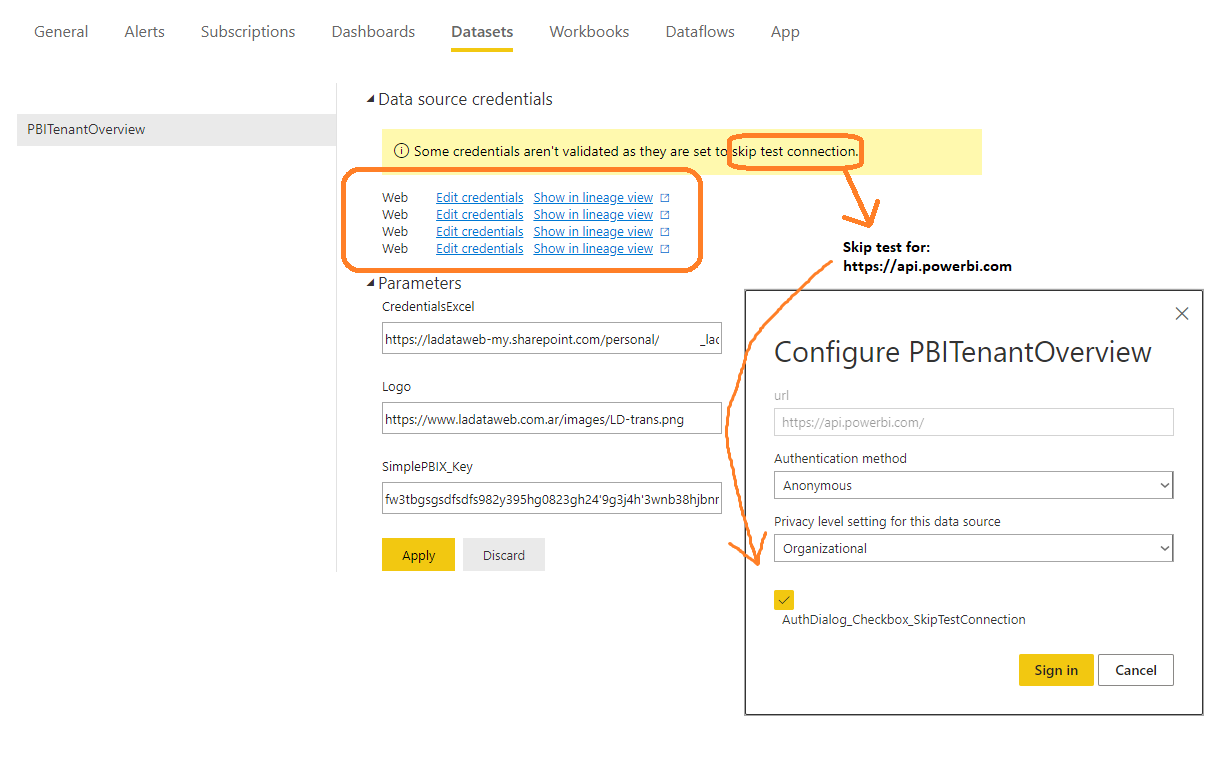The image size is (1213, 766).
Task: Close the Configure PBITenantOverview dialog
Action: pos(1181,314)
